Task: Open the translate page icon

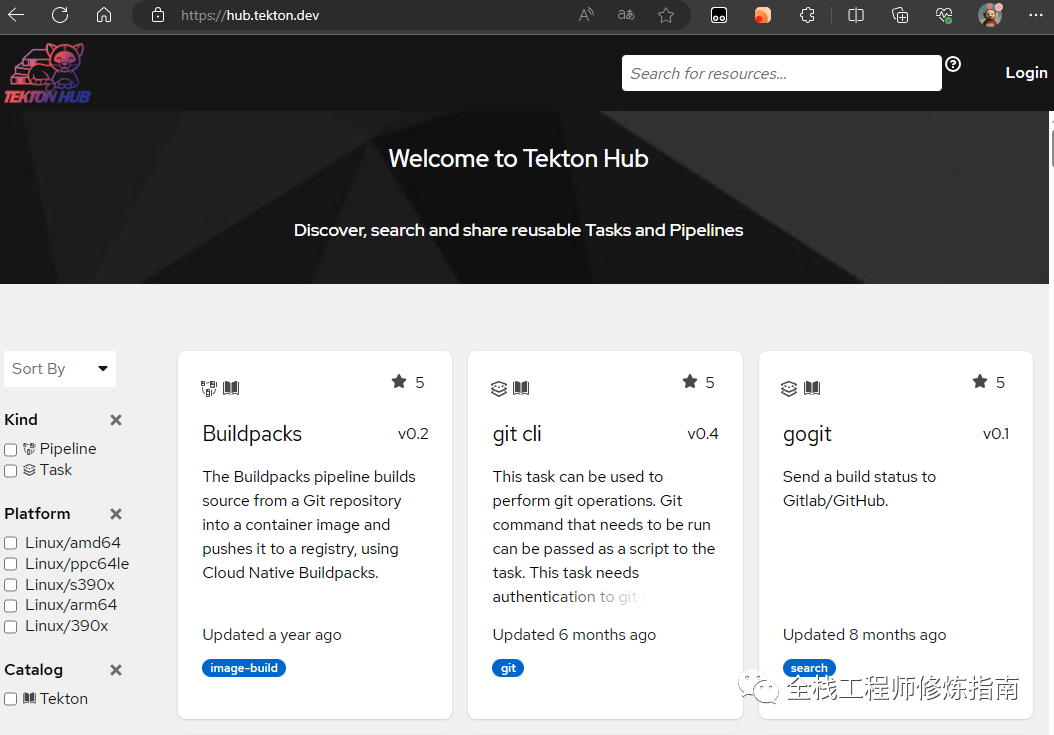Action: point(626,15)
